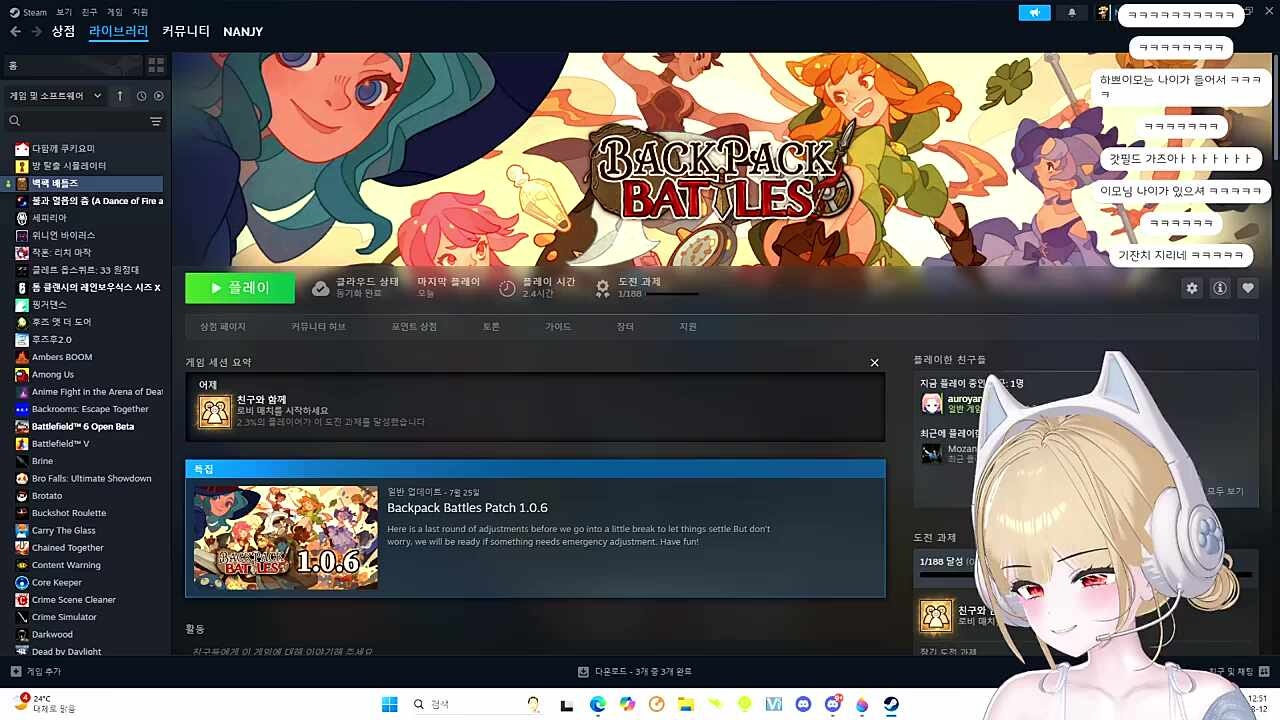Switch library to grid collections view
This screenshot has width=1280, height=720.
pyautogui.click(x=156, y=65)
